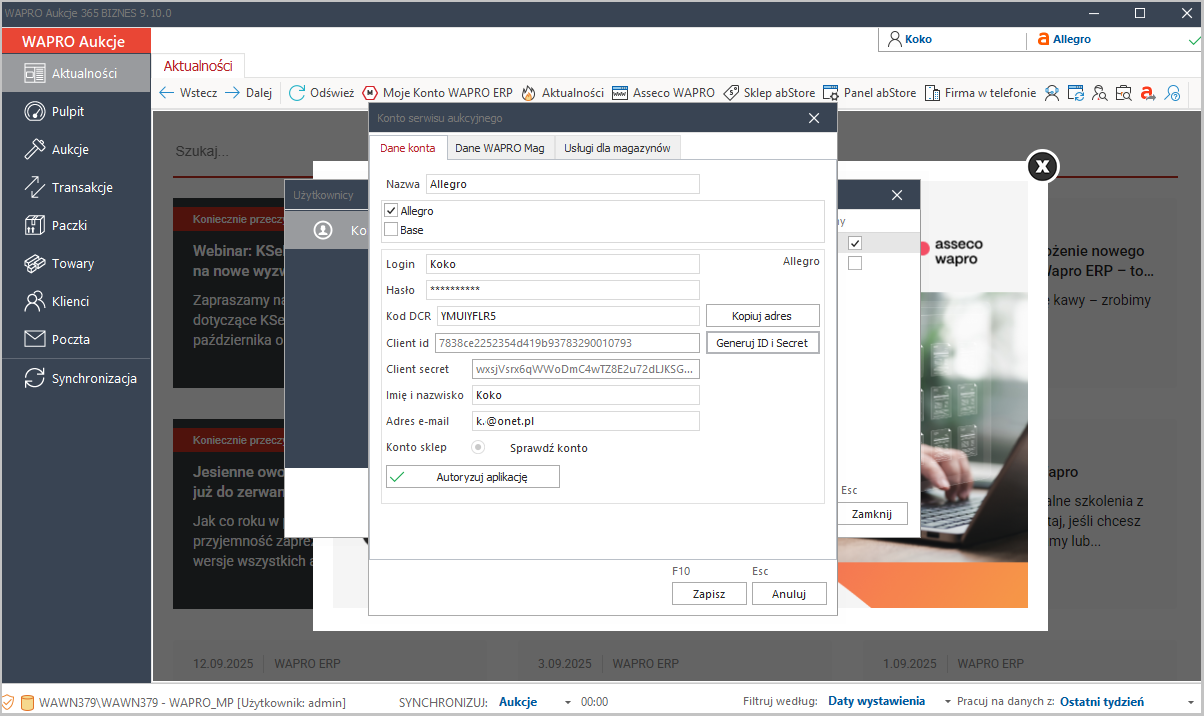1204x716 pixels.
Task: Open Pulpit in the left sidebar
Action: click(x=67, y=111)
